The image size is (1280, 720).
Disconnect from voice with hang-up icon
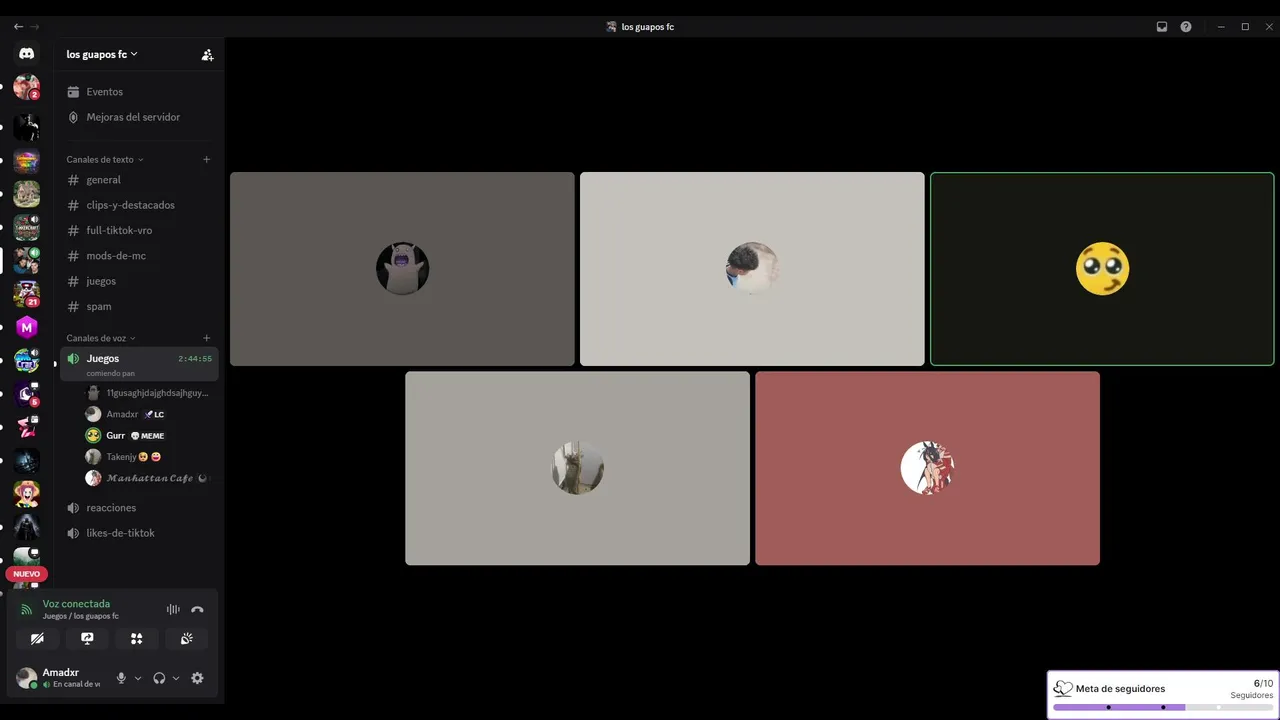click(197, 609)
